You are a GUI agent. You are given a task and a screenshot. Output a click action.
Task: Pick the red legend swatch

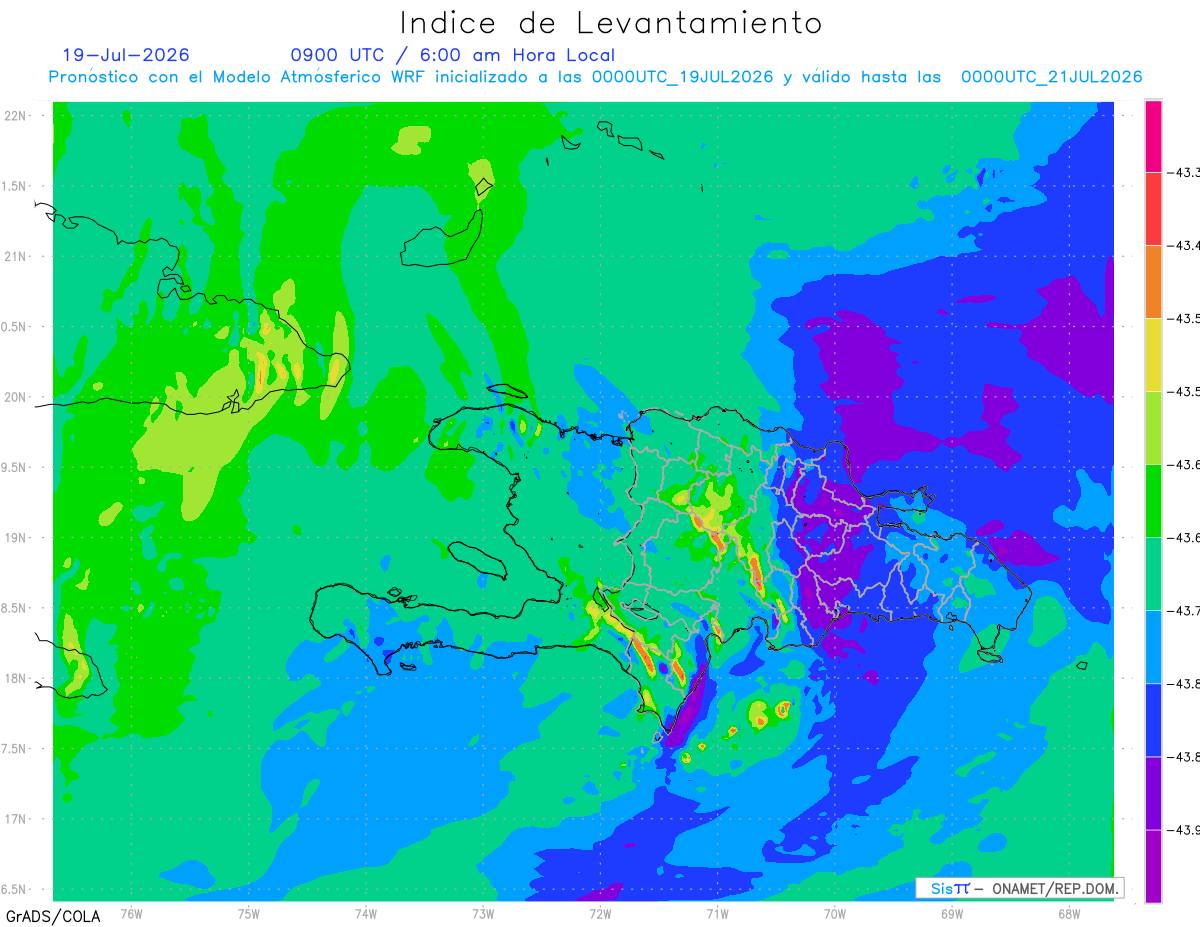(1153, 208)
